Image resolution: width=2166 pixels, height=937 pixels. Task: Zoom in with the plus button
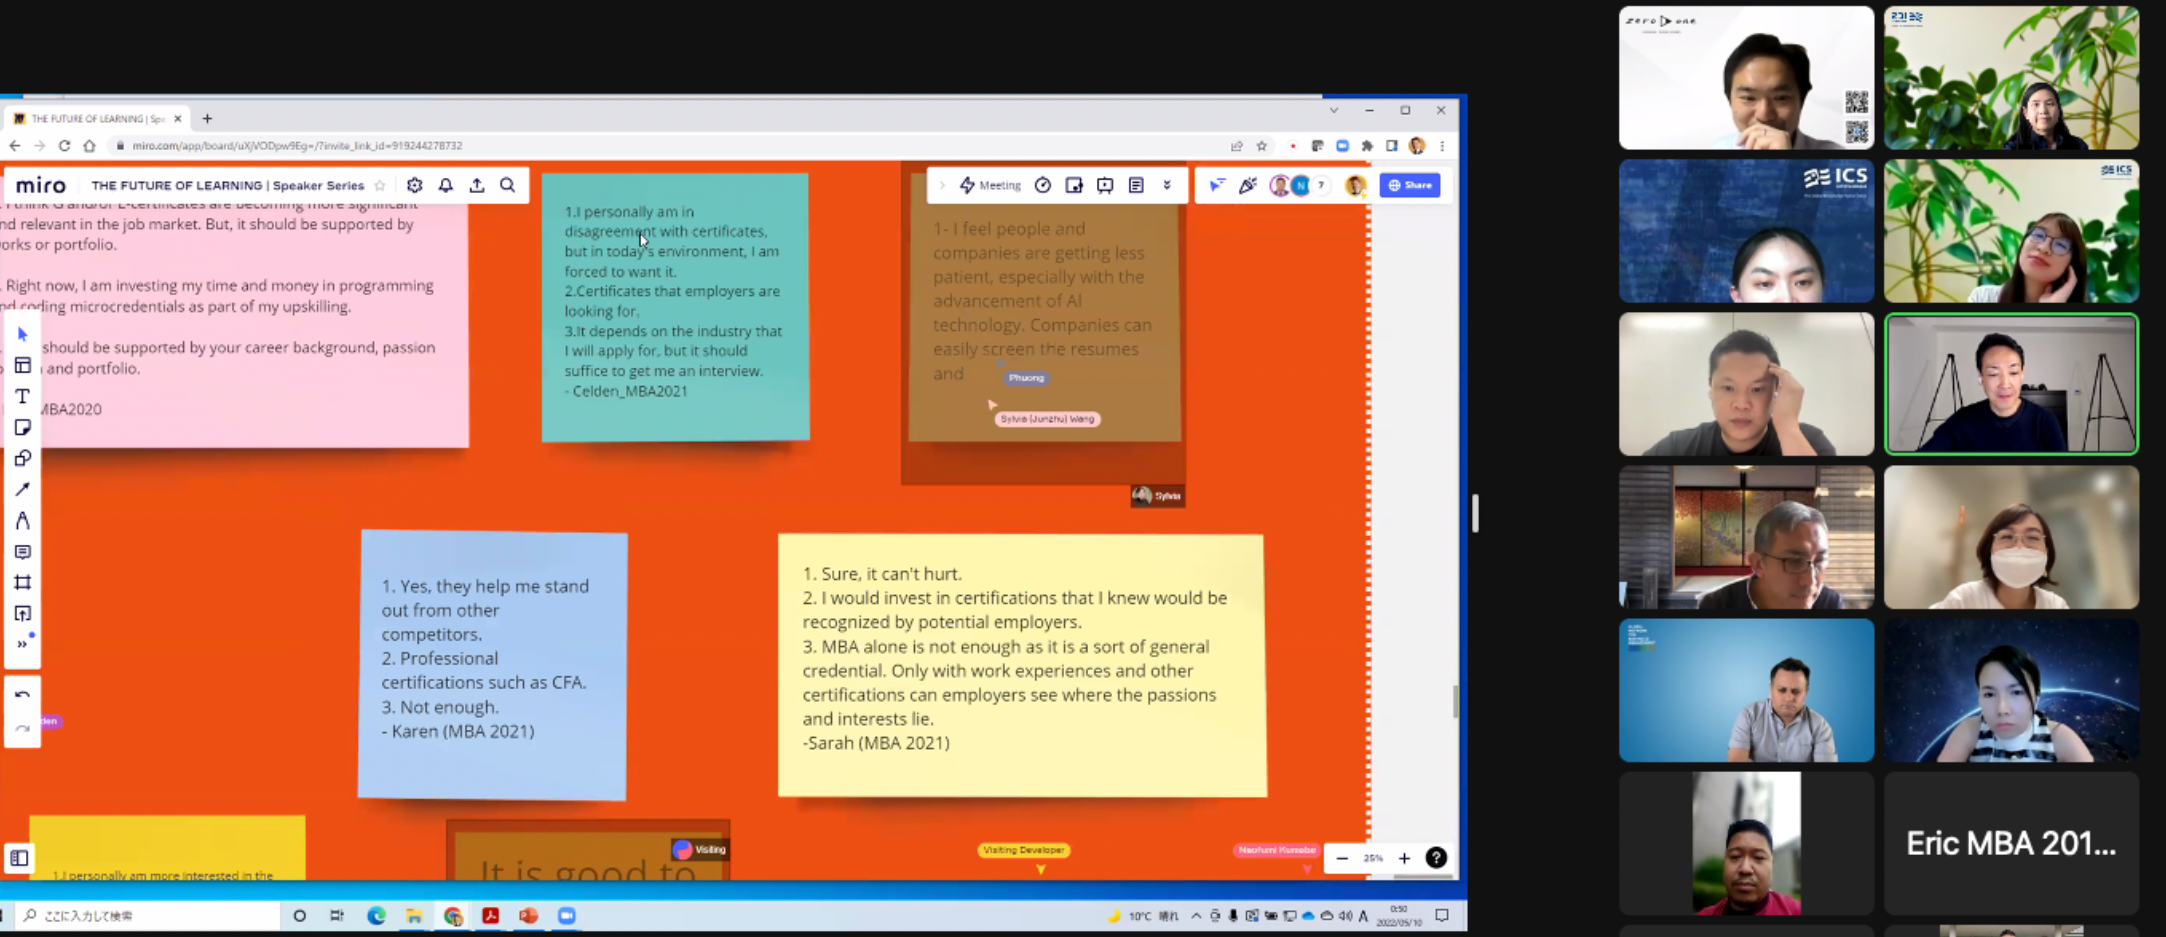click(x=1404, y=858)
